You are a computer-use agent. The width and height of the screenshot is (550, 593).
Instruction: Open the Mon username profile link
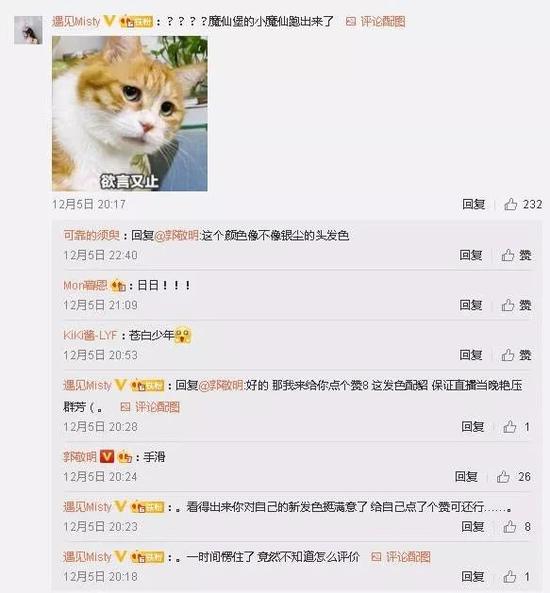click(x=85, y=285)
